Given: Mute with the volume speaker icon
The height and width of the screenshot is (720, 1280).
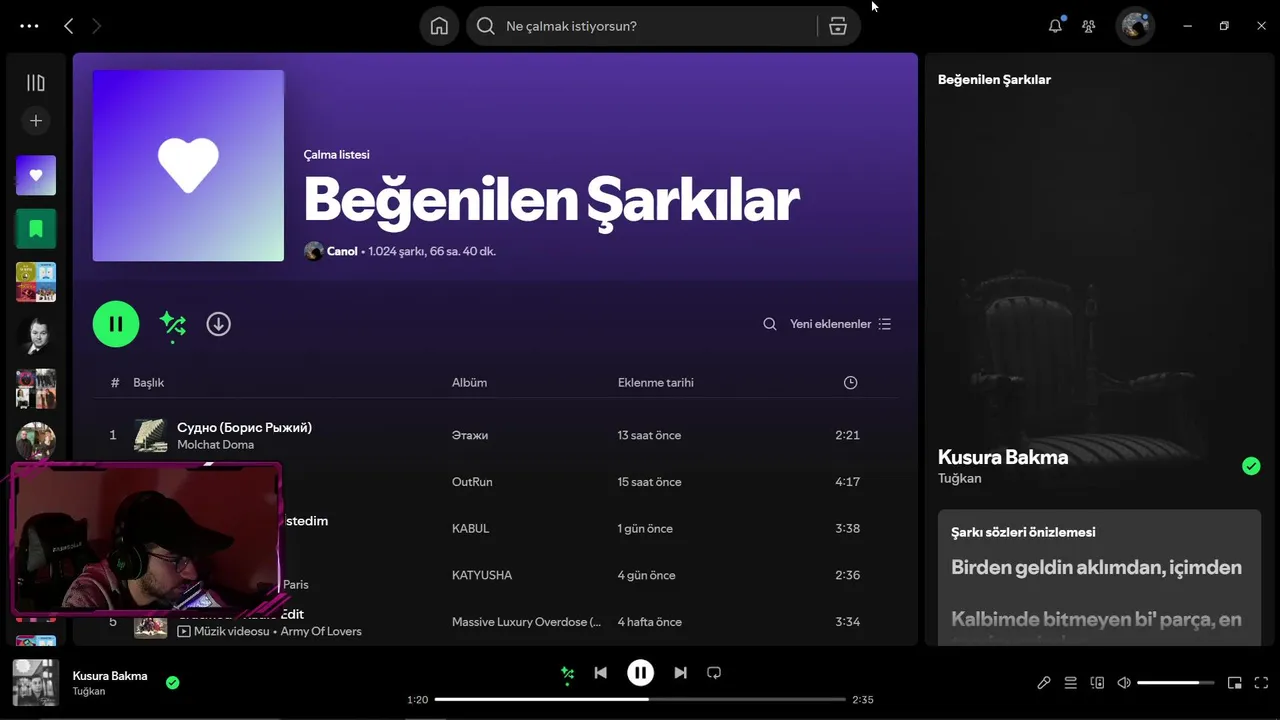Looking at the screenshot, I should click(1124, 683).
